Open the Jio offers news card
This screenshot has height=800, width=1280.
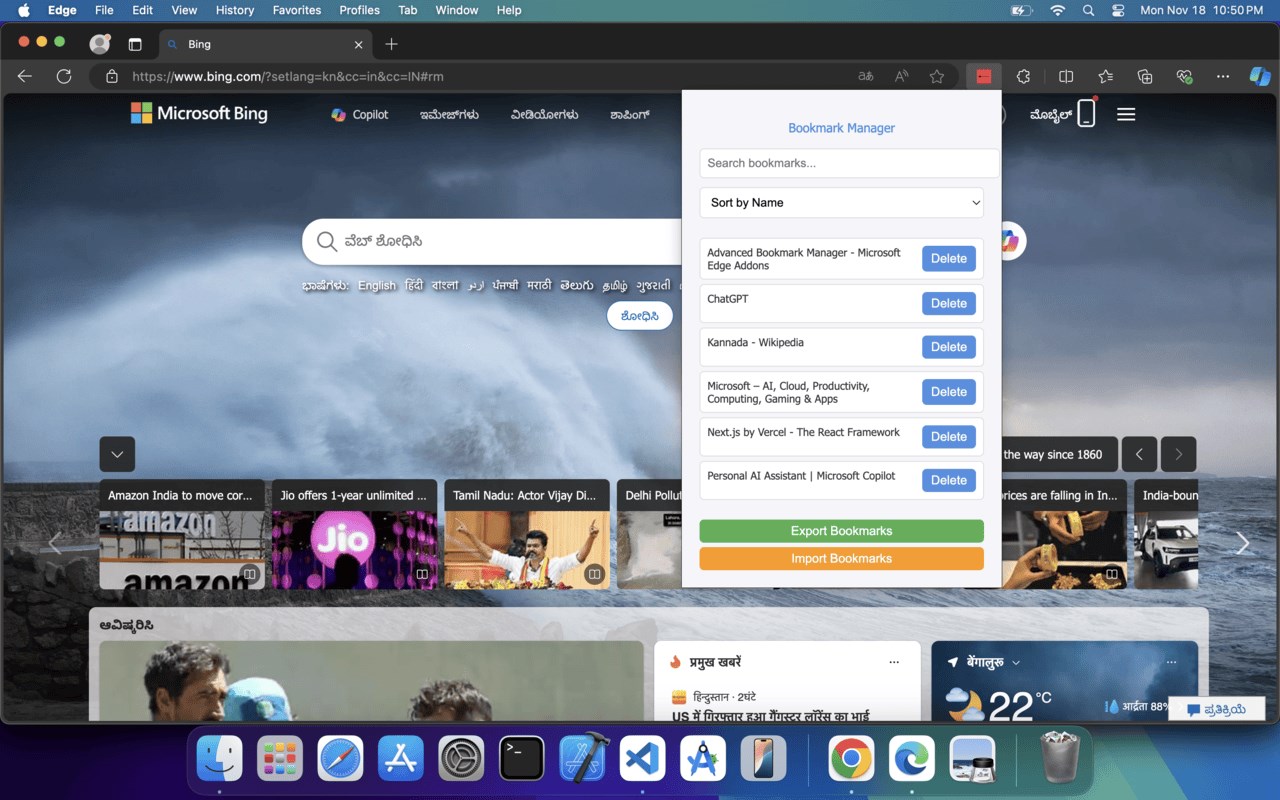coord(354,534)
